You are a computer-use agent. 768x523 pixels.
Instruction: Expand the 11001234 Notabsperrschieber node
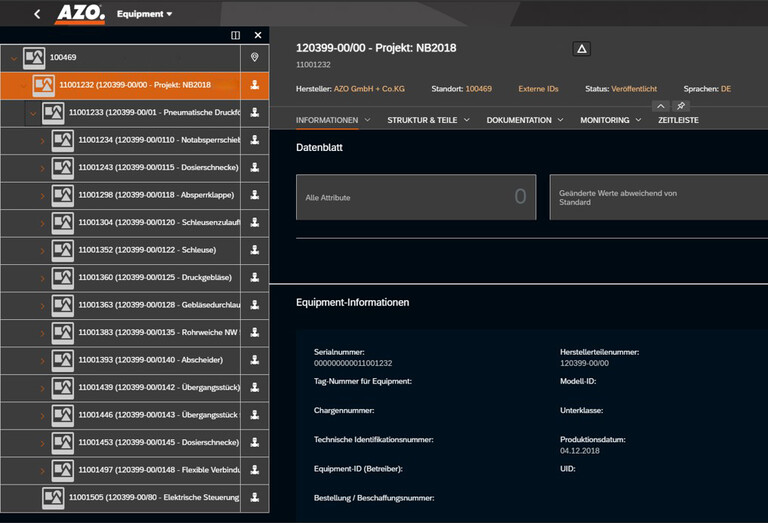pos(42,141)
